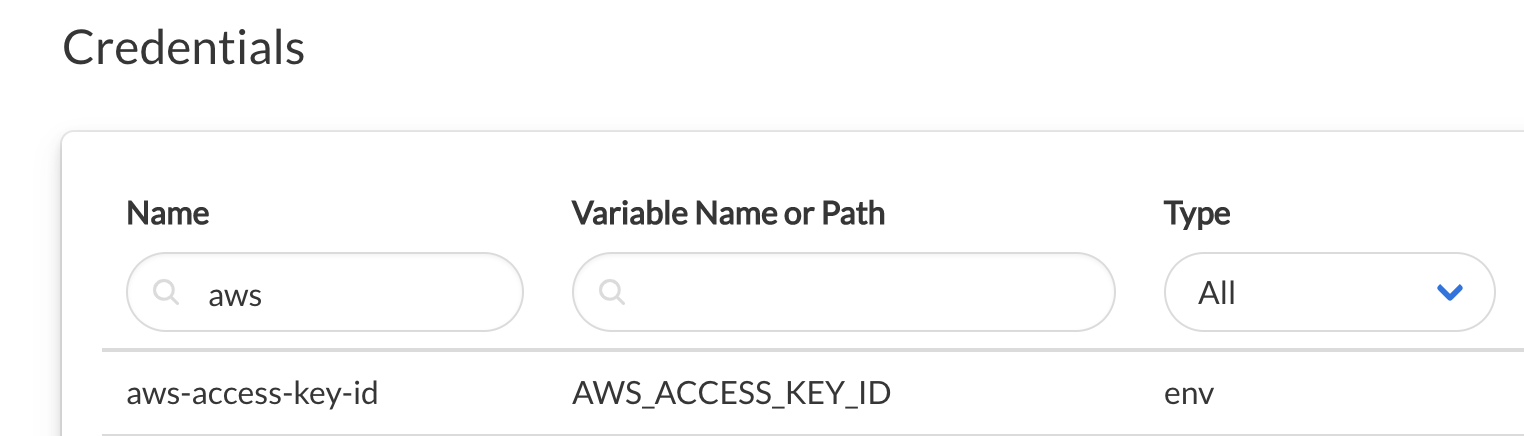Click empty area right of aws in Name filter
Screen dimensions: 1524x436
400,292
